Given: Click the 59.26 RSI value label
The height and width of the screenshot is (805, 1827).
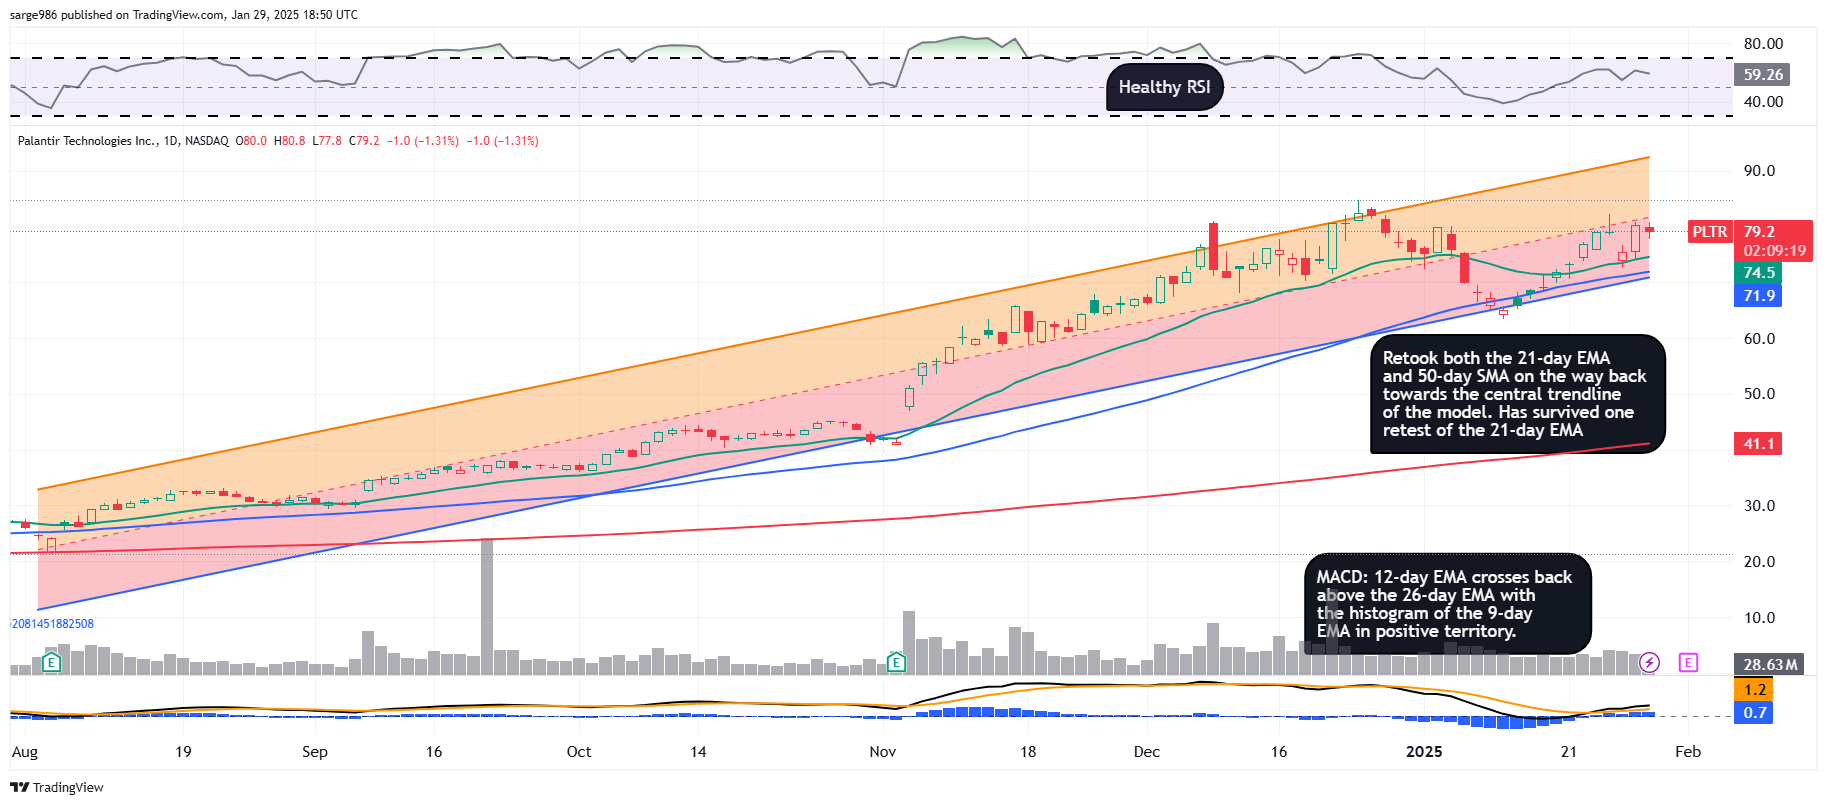Looking at the screenshot, I should tap(1763, 75).
